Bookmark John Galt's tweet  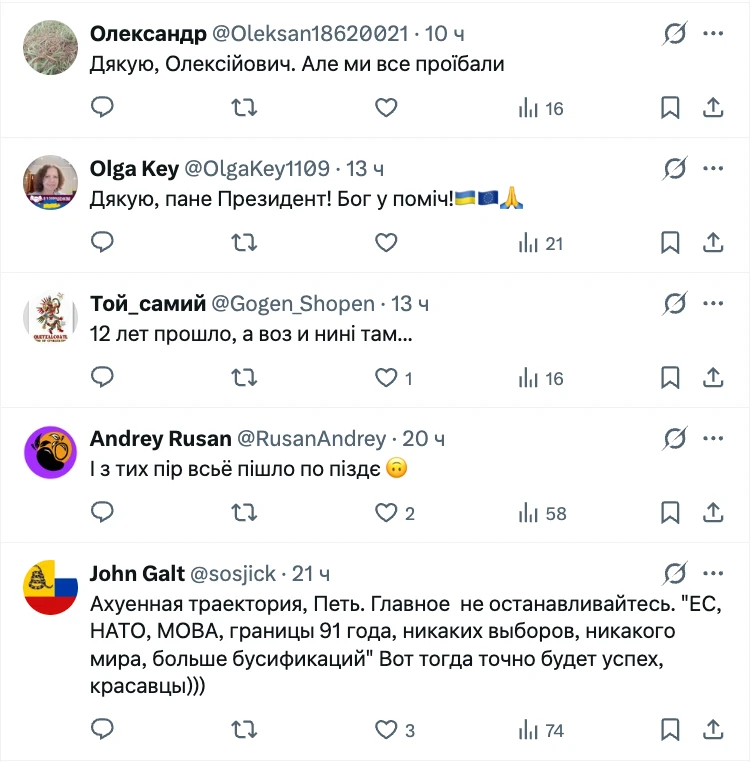[x=670, y=729]
